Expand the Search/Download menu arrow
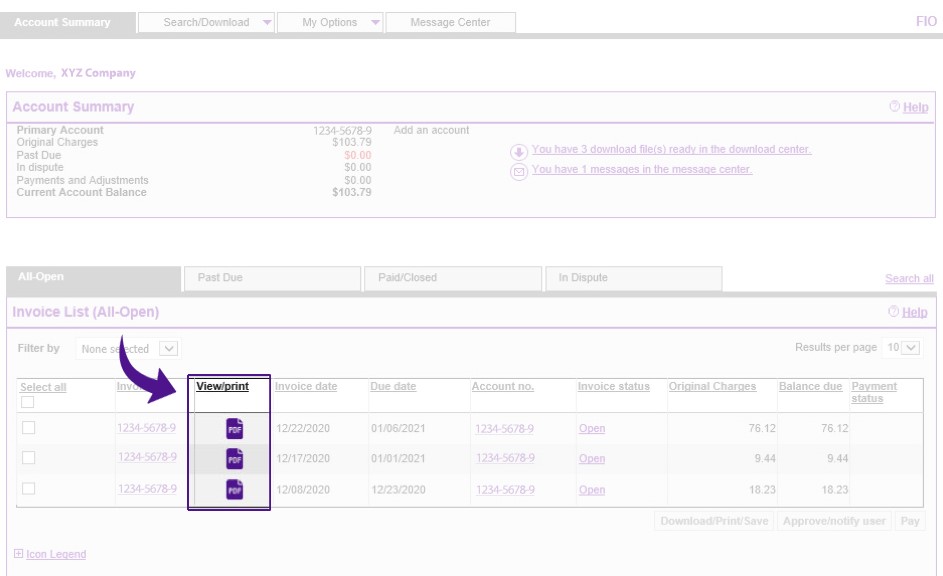This screenshot has width=943, height=576. [267, 23]
